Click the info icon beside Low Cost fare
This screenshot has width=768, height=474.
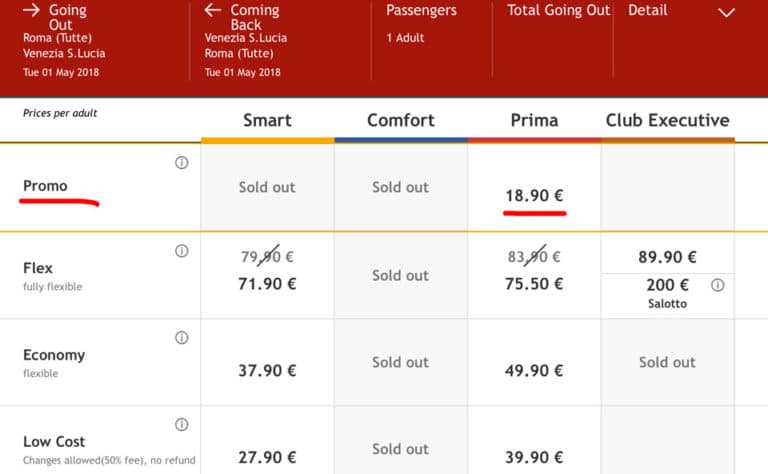pos(182,425)
